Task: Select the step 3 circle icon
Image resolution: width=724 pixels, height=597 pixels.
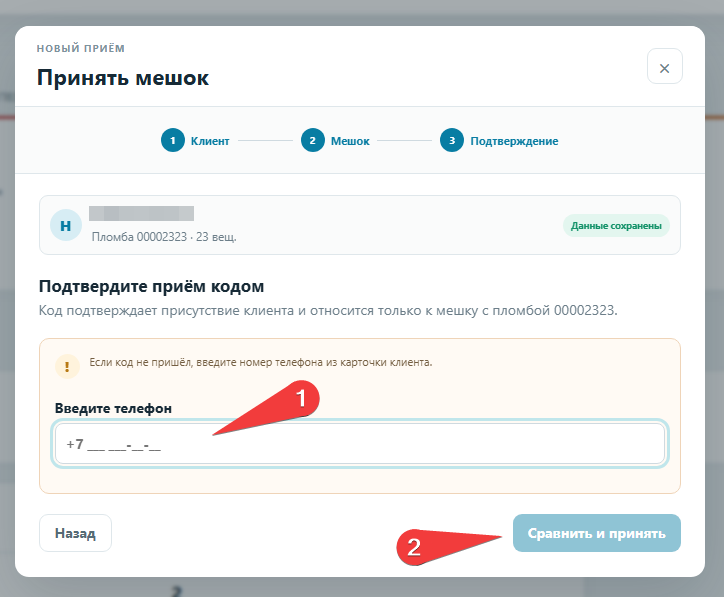Action: (452, 140)
